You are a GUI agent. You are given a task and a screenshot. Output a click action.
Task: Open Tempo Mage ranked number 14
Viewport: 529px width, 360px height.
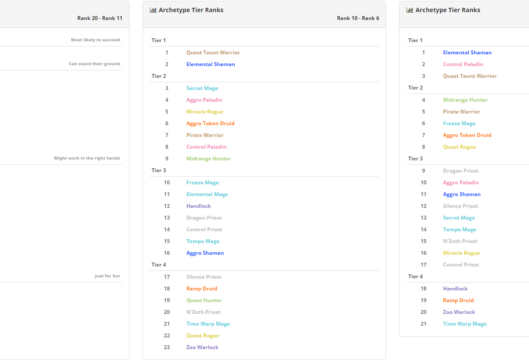click(460, 229)
